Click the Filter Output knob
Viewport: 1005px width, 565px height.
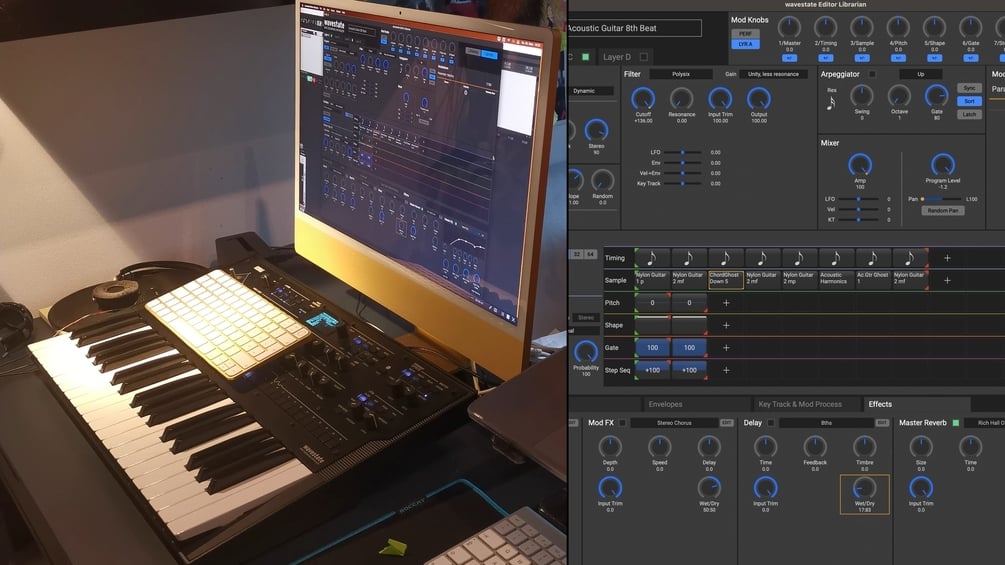(x=759, y=99)
